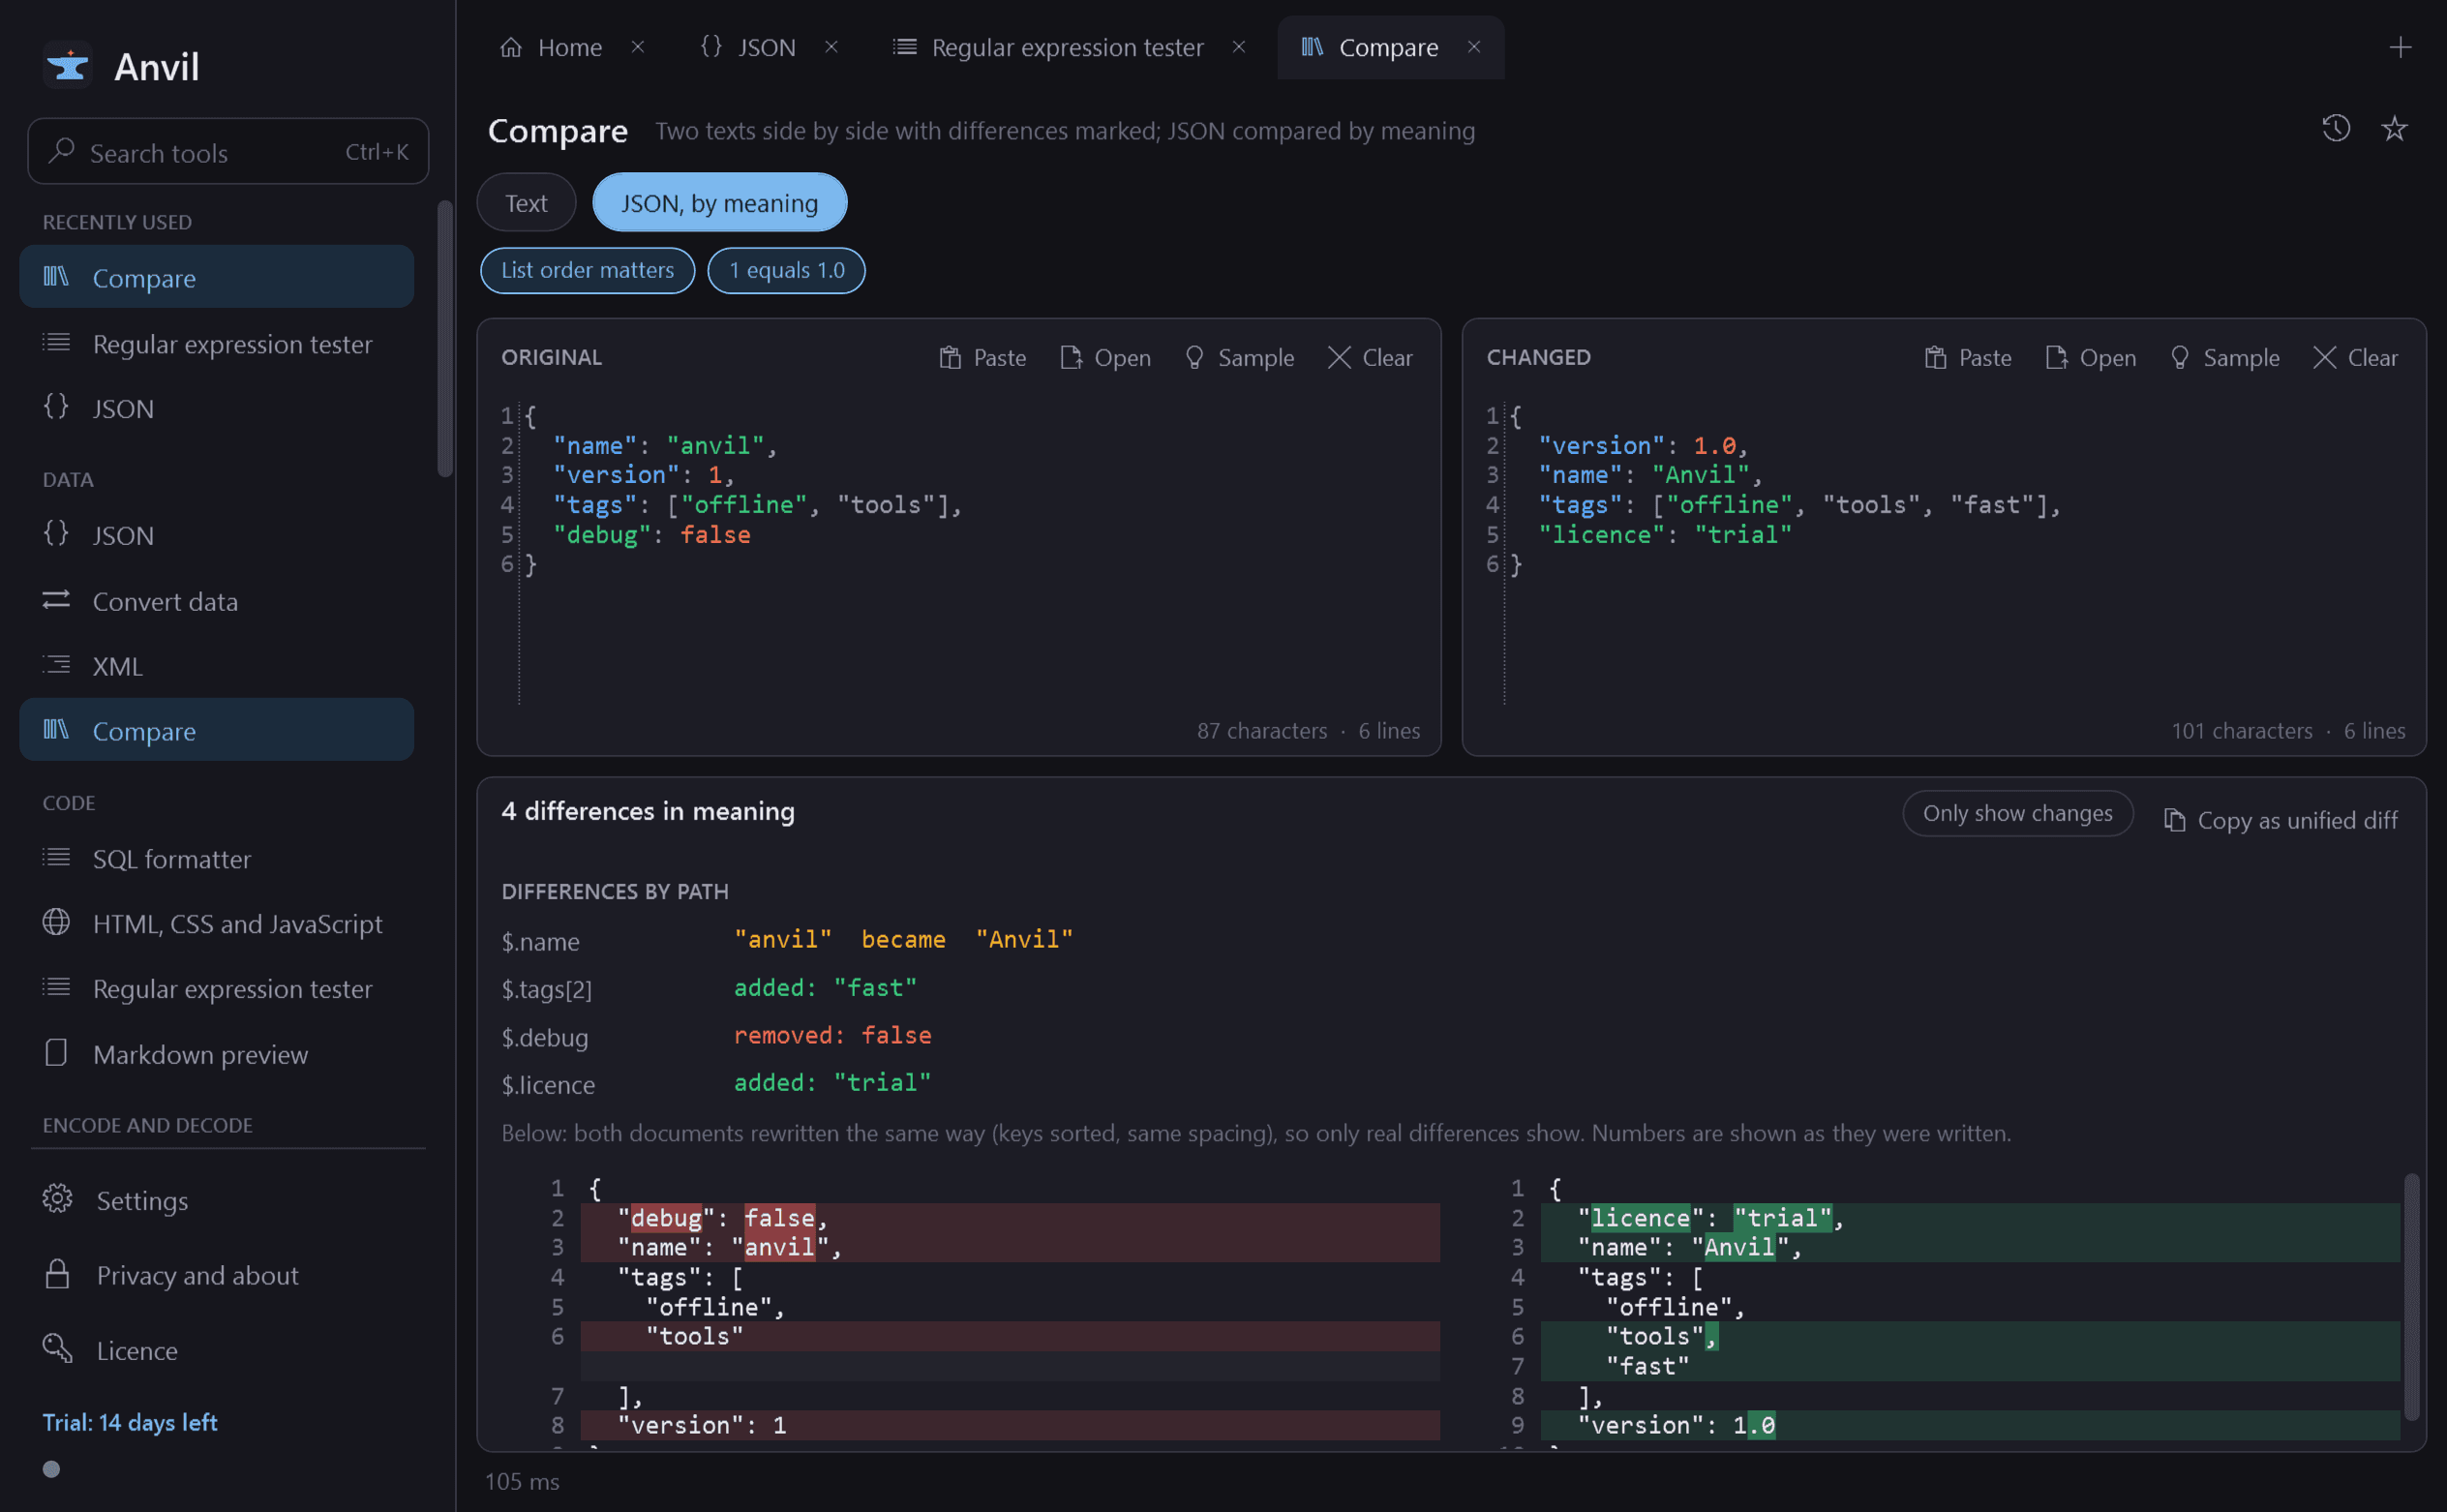Screen dimensions: 2447x1512
Task: Select JSON, by meaning mode
Action: 719,203
